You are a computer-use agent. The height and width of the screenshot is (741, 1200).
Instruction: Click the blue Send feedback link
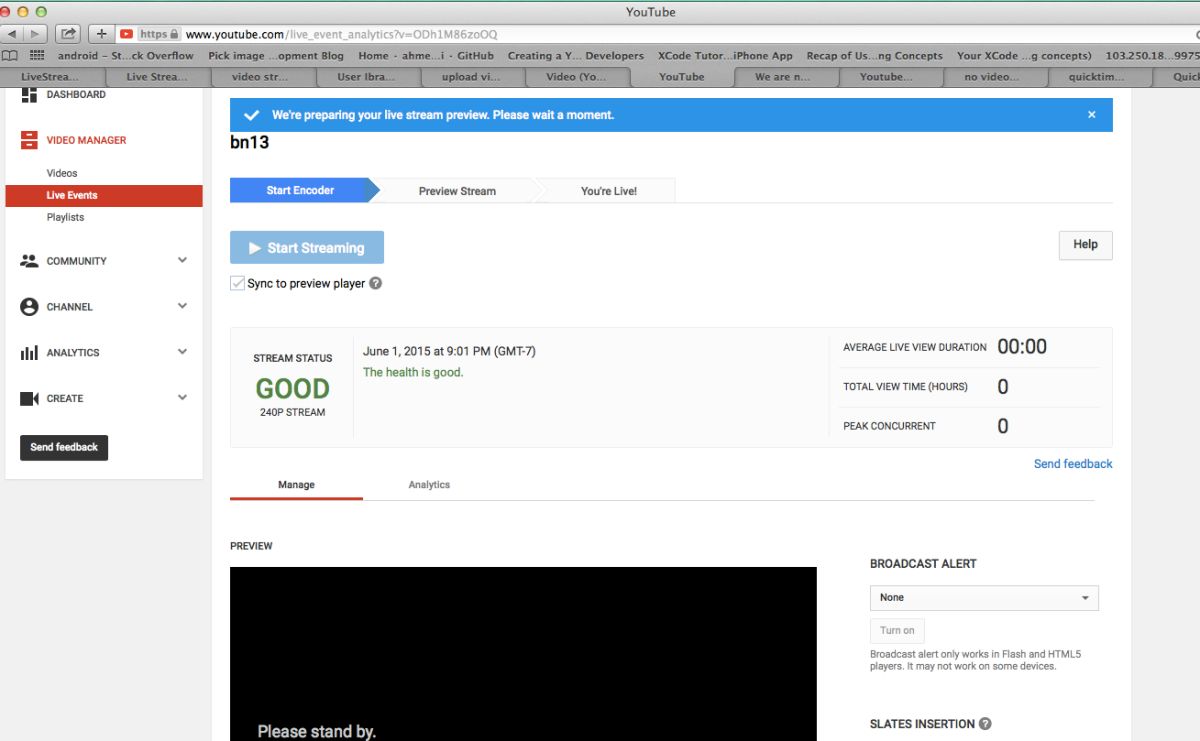click(x=1073, y=464)
